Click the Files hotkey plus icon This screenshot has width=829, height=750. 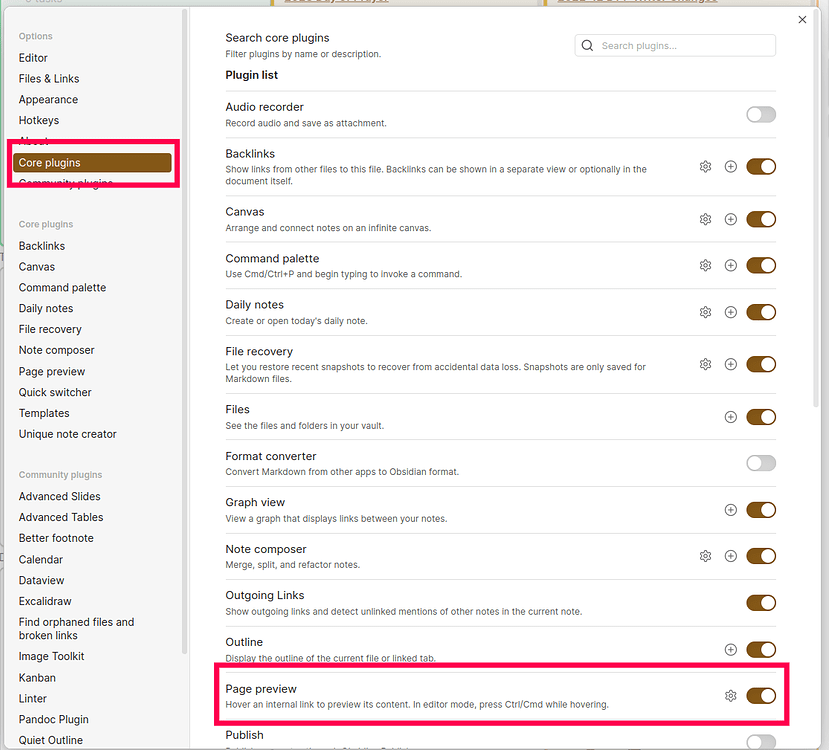[x=731, y=417]
